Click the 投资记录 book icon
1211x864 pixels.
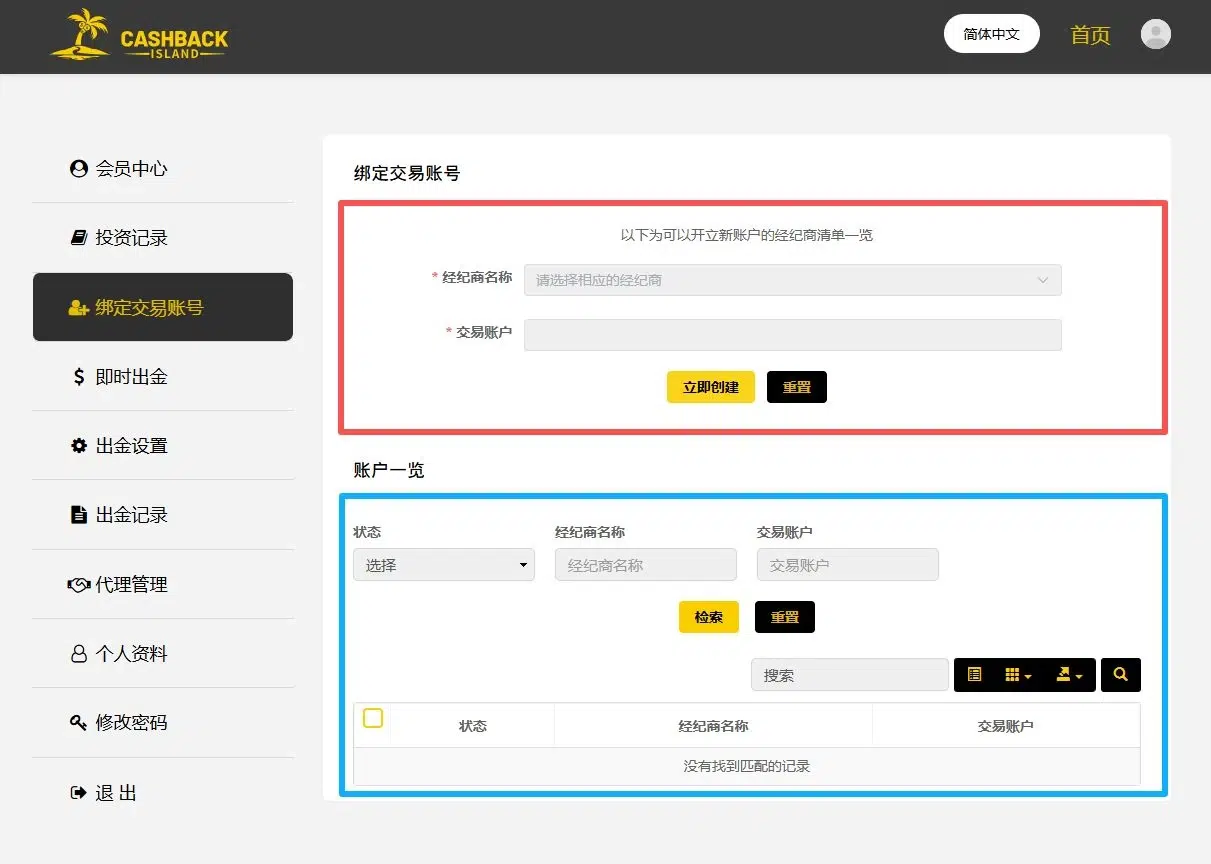79,238
